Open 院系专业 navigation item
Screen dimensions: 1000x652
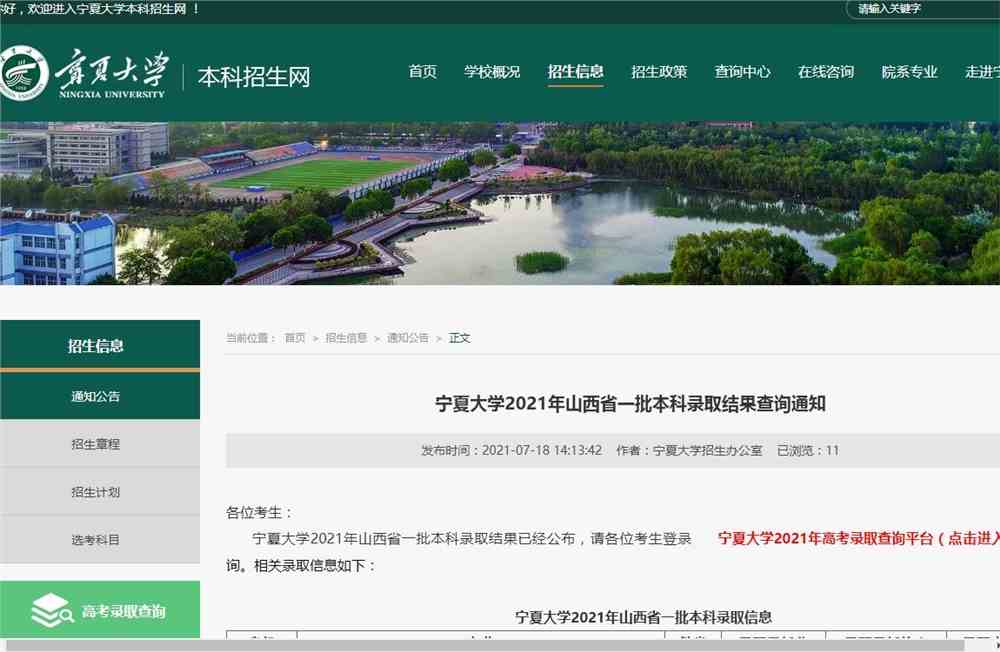pyautogui.click(x=909, y=71)
